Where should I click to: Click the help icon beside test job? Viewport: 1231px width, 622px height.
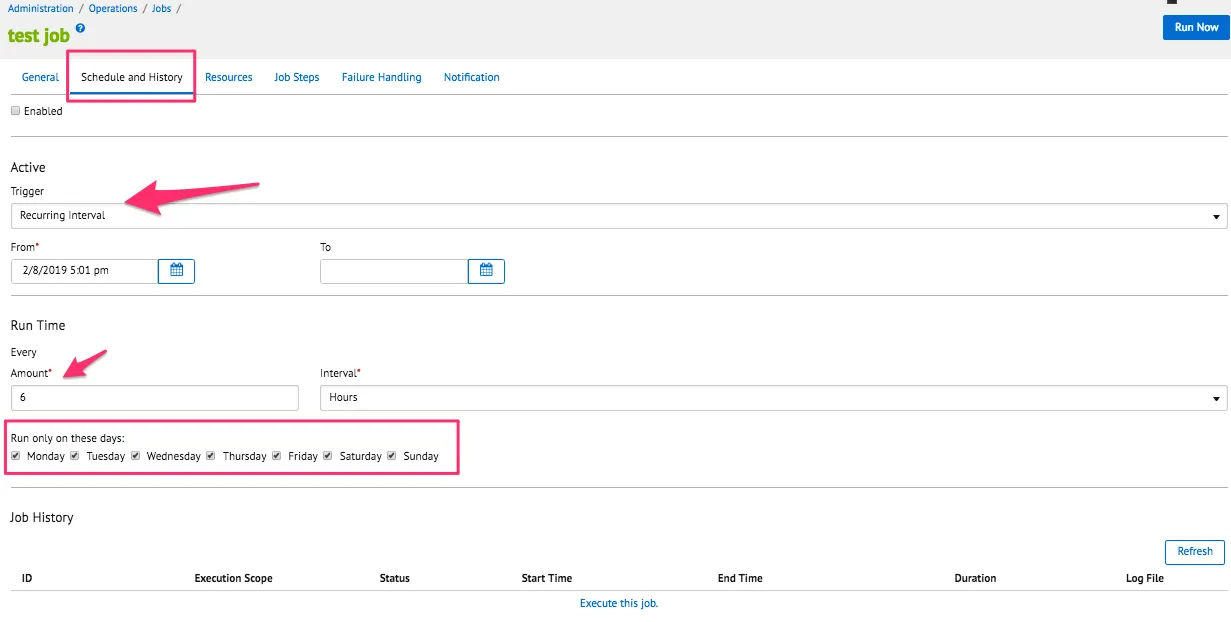(80, 29)
